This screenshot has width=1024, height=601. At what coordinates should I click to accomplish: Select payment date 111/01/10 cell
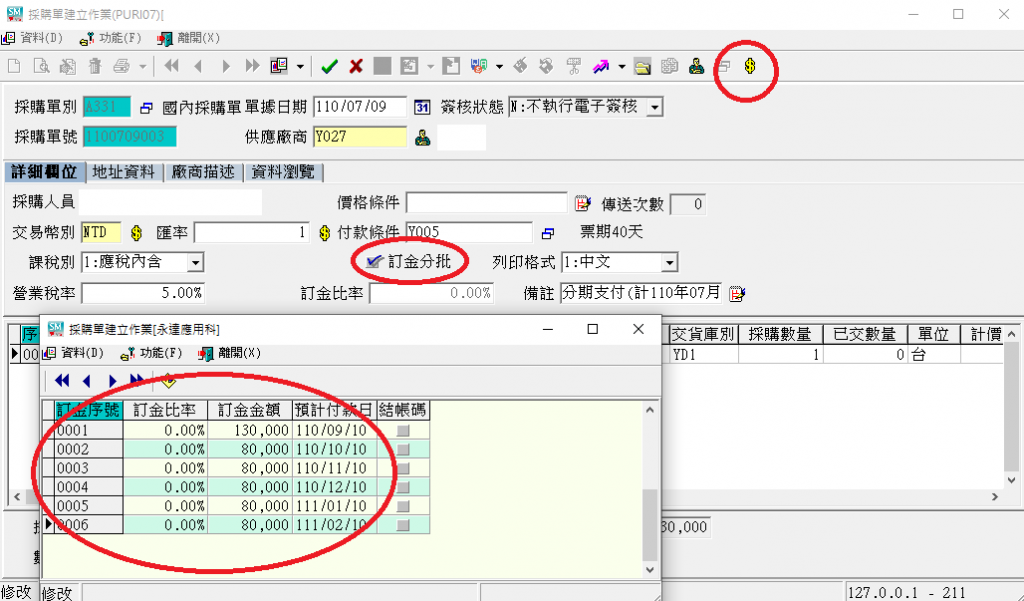click(x=334, y=506)
